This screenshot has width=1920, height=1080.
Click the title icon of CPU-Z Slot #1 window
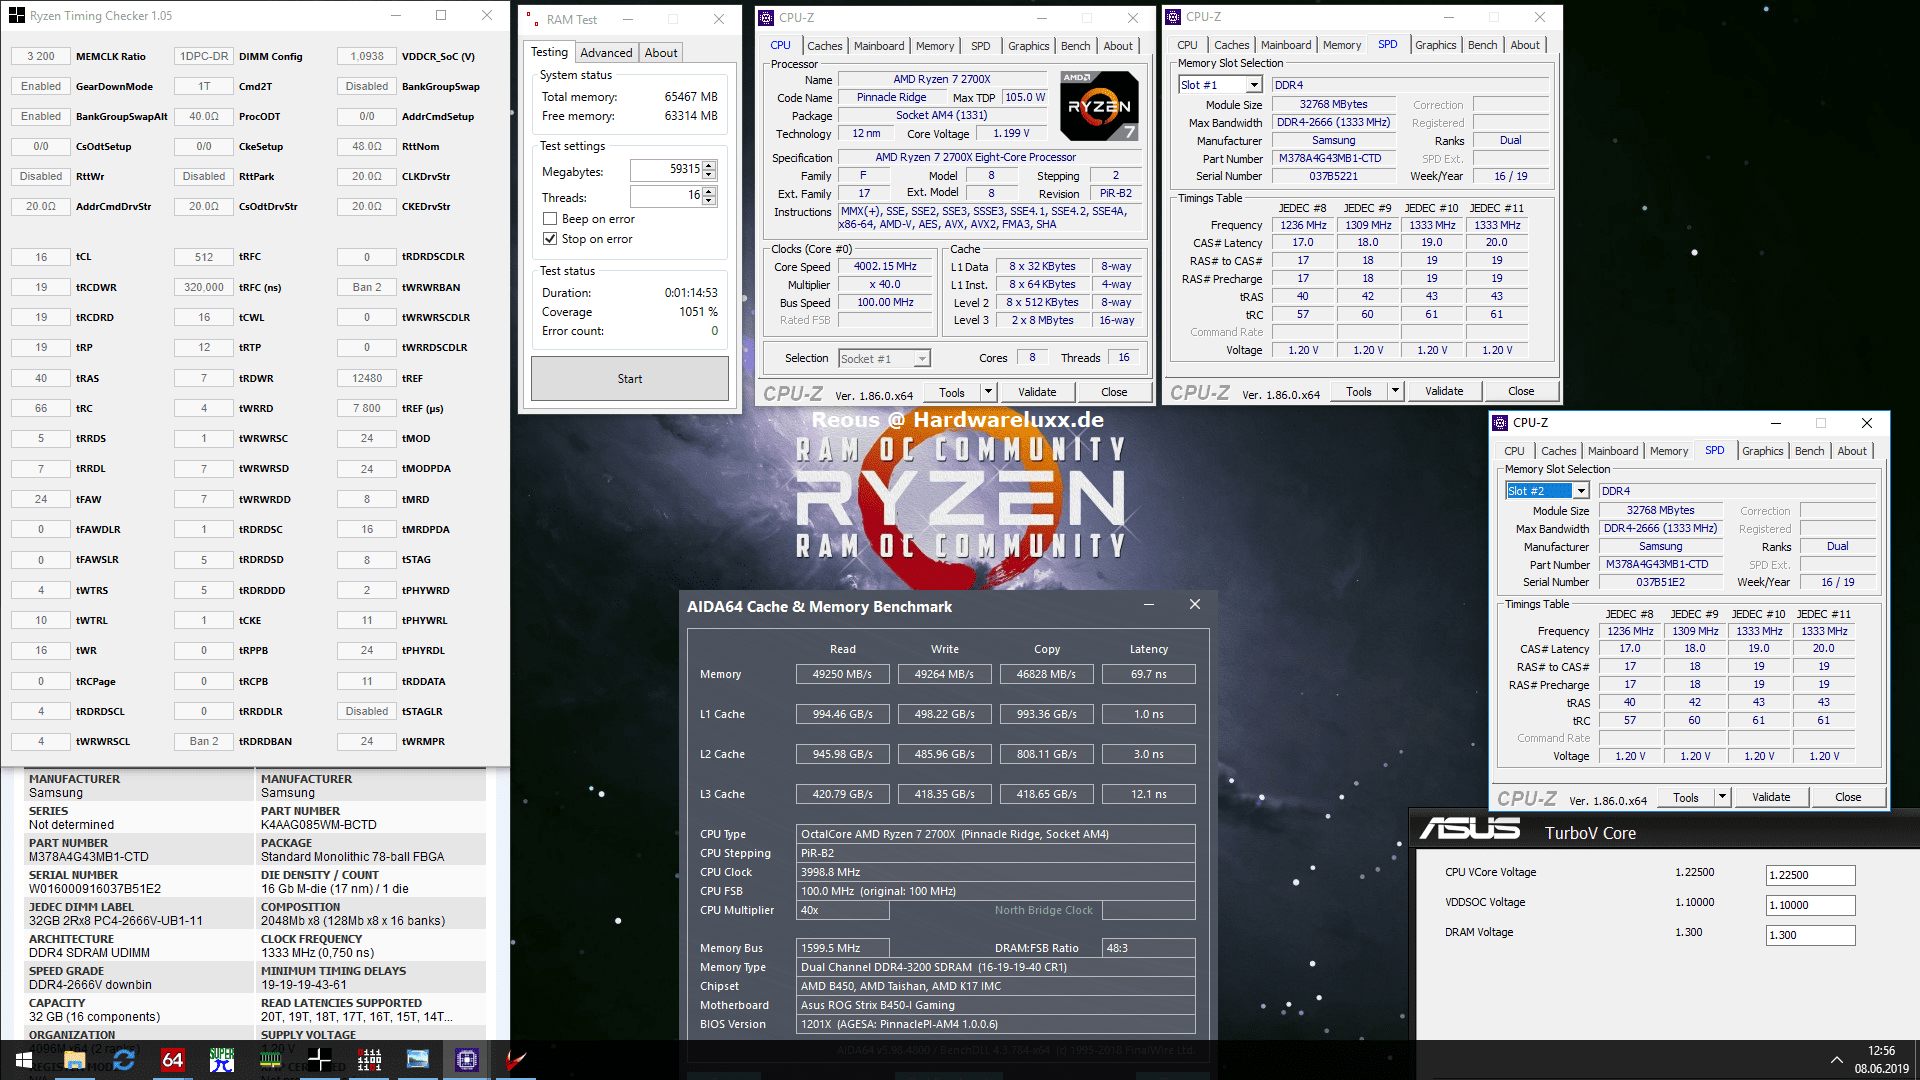click(1173, 16)
